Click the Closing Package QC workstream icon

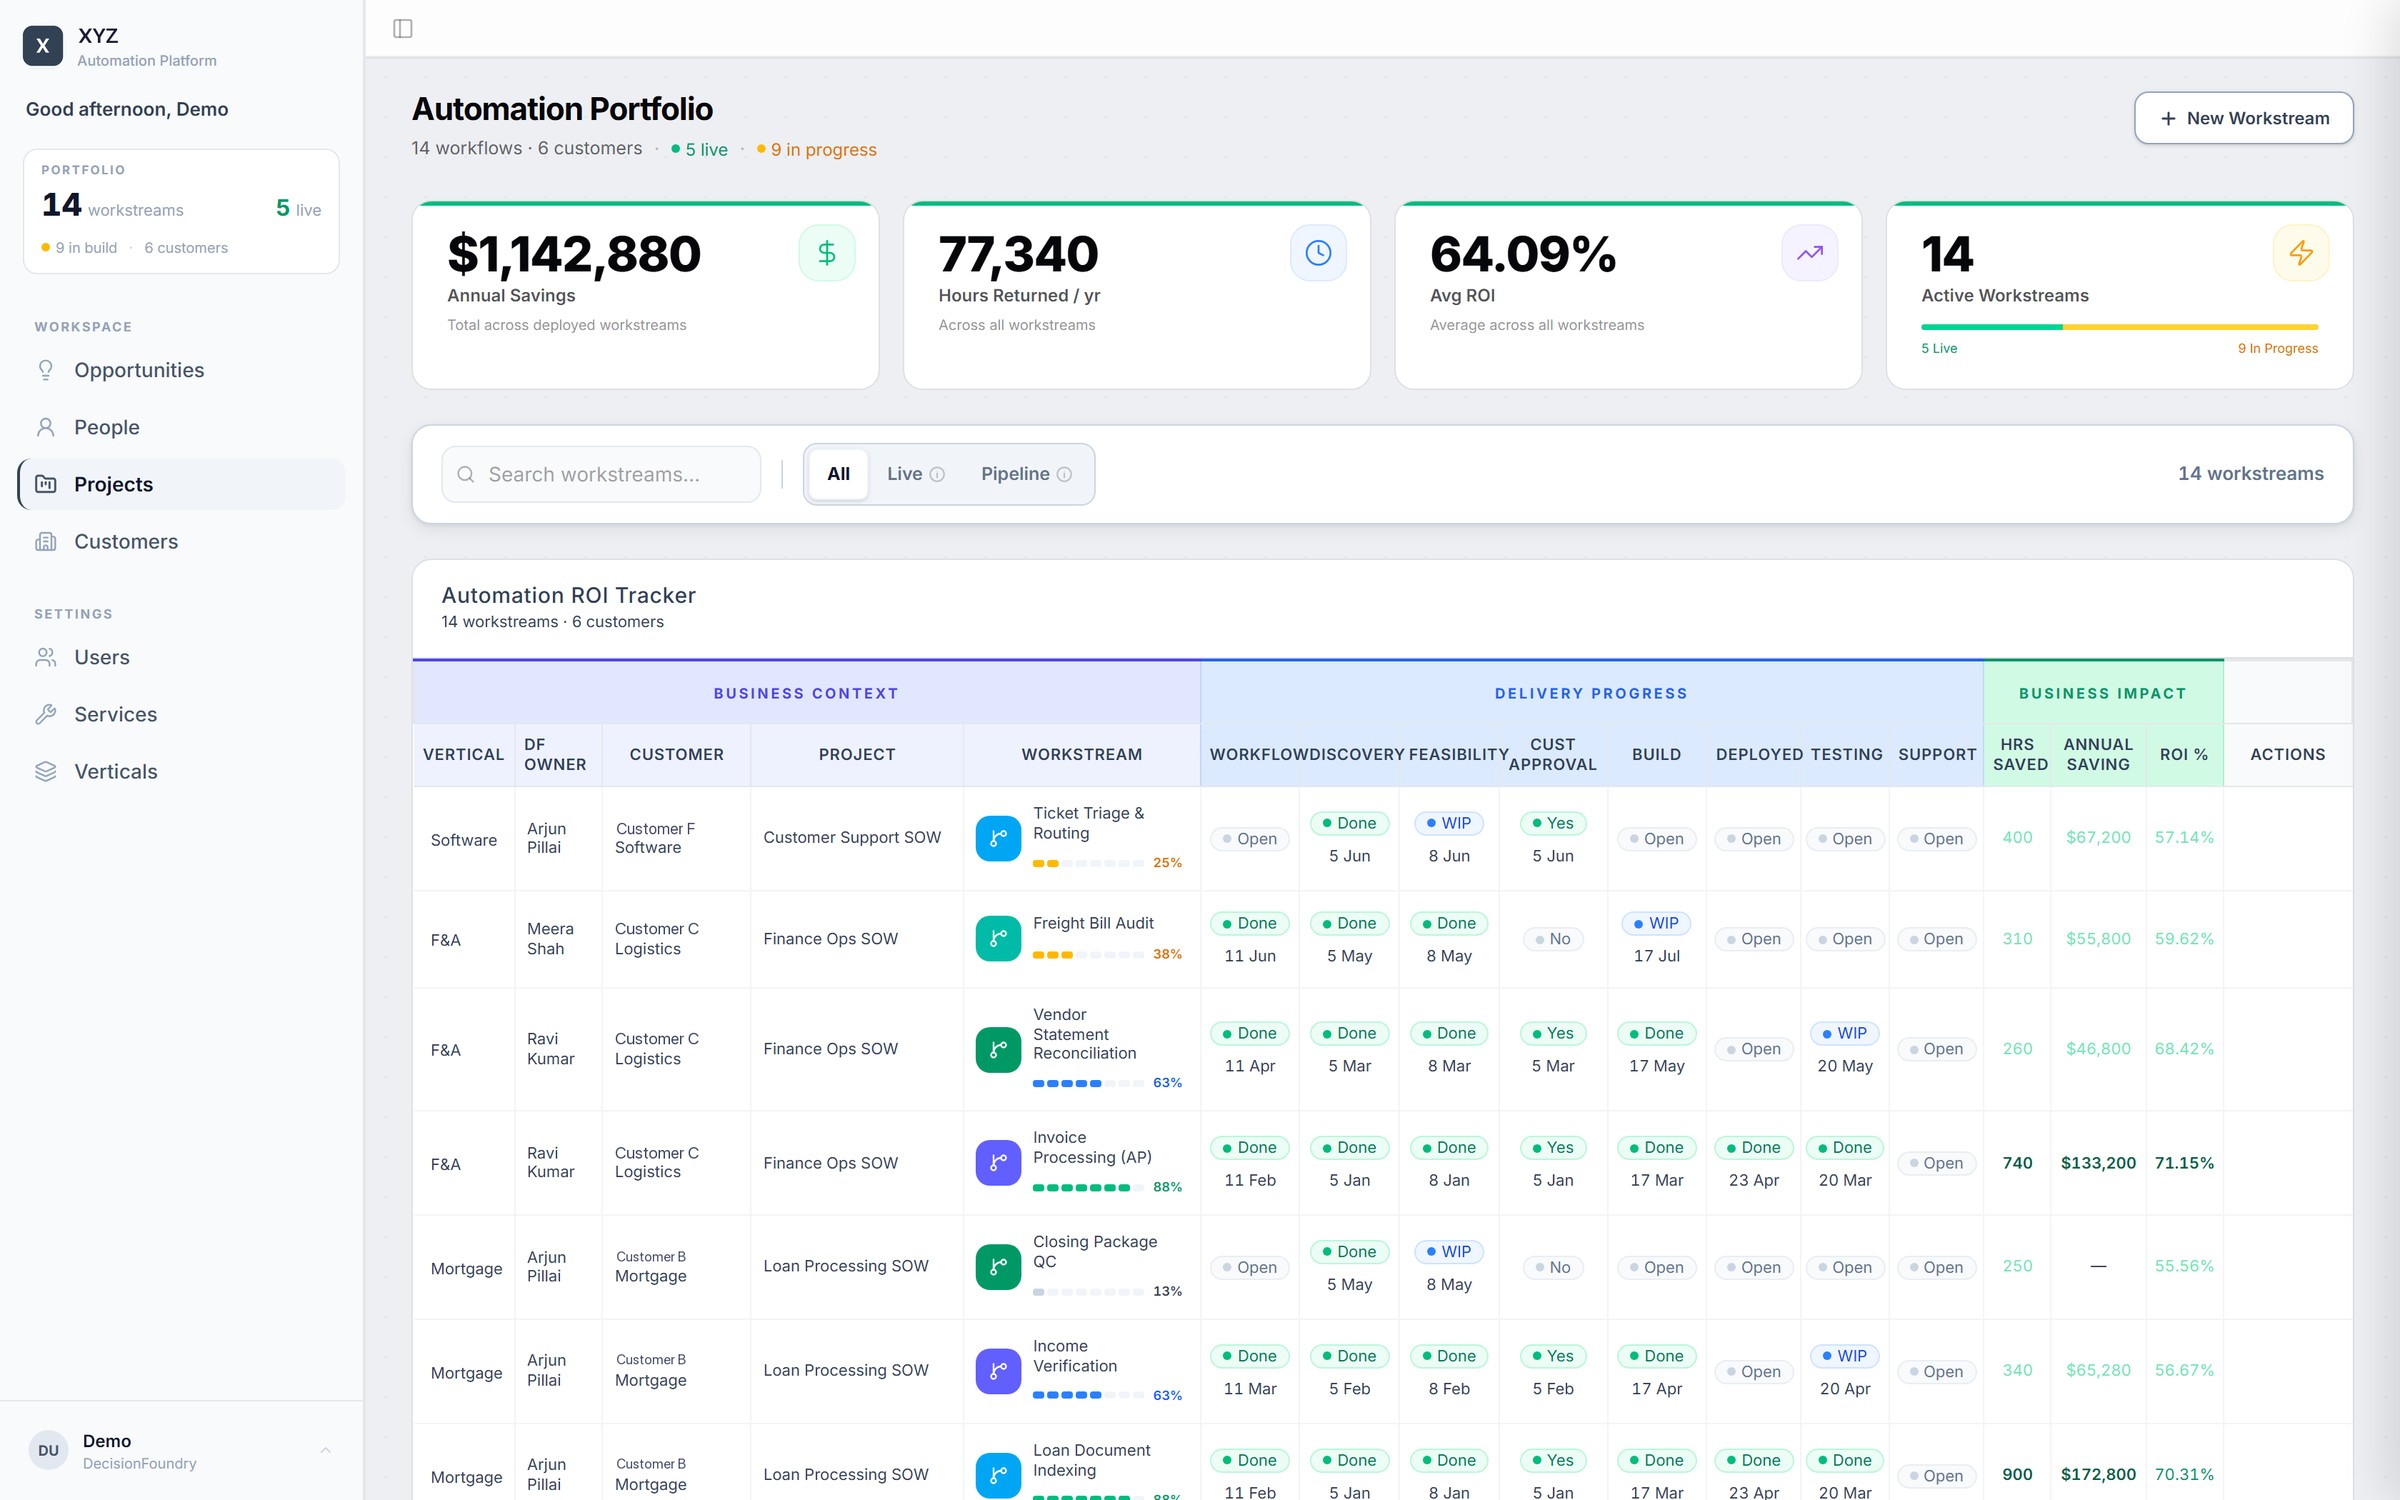(998, 1267)
